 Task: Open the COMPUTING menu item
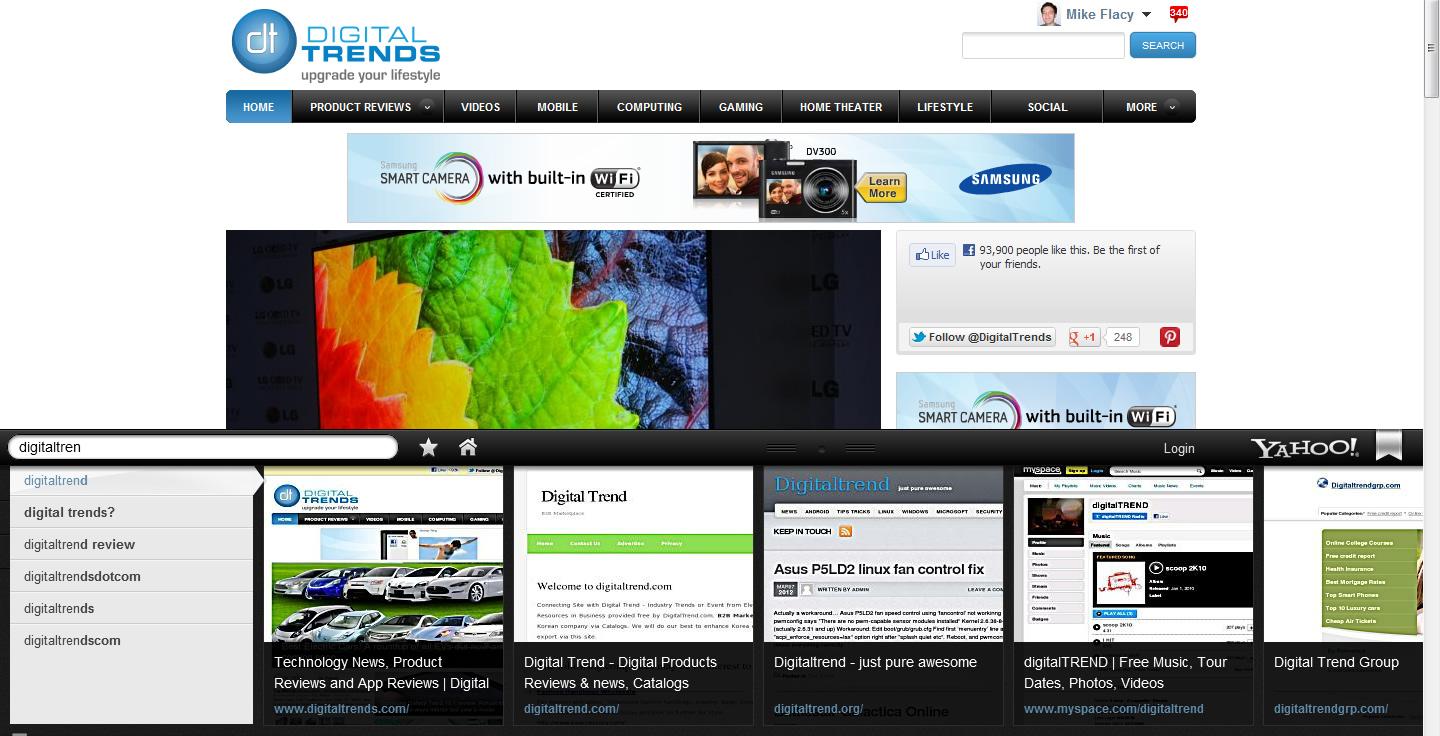click(648, 107)
